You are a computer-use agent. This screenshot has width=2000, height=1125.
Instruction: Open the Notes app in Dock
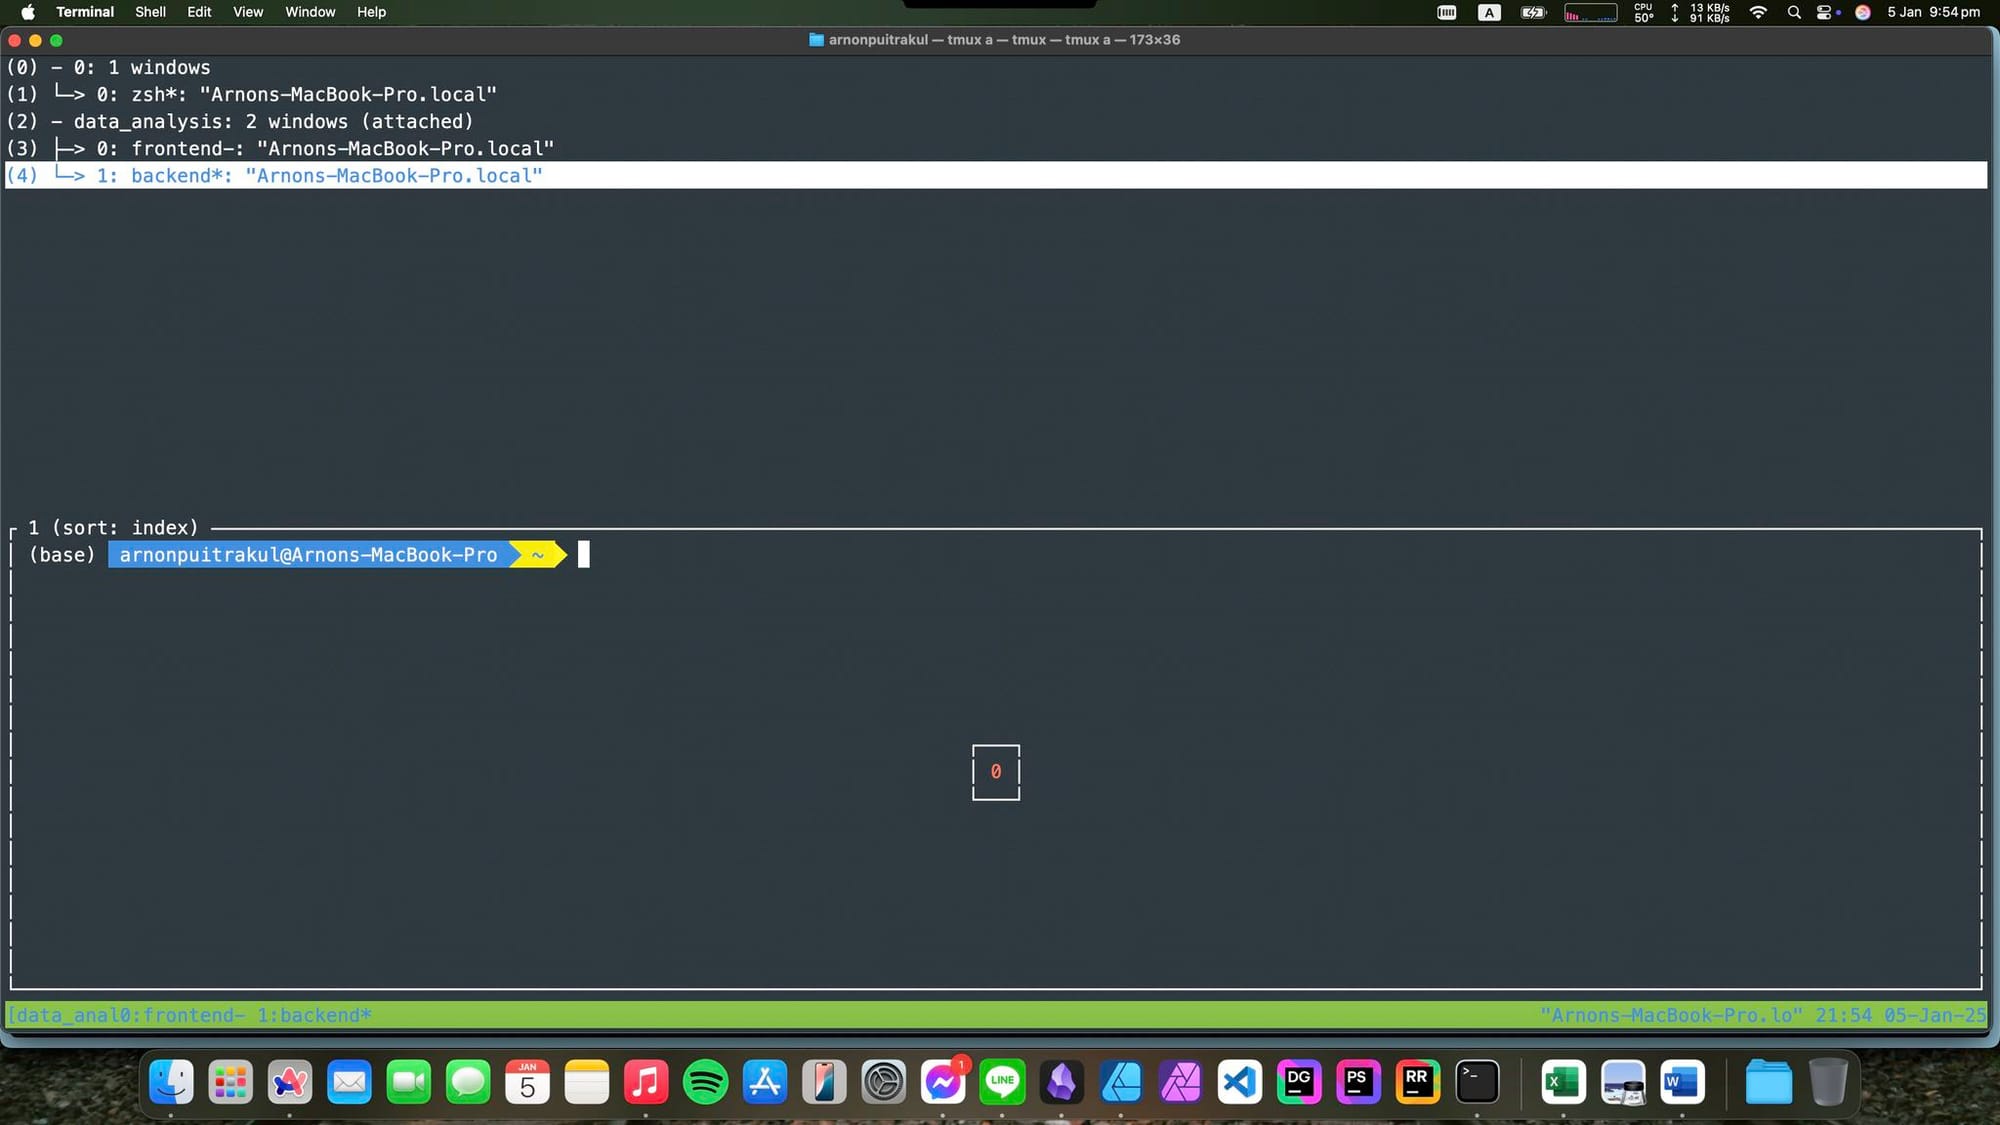coord(587,1082)
